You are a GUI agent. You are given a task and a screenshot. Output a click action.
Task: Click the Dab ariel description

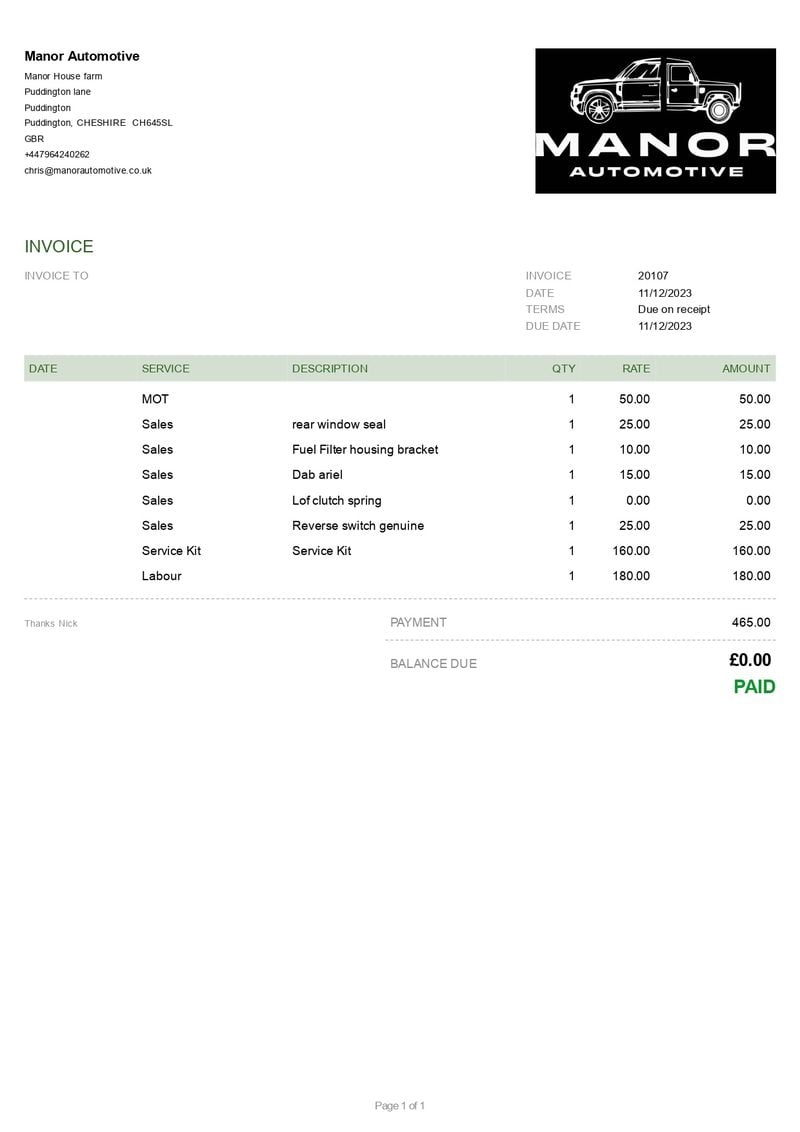click(317, 475)
